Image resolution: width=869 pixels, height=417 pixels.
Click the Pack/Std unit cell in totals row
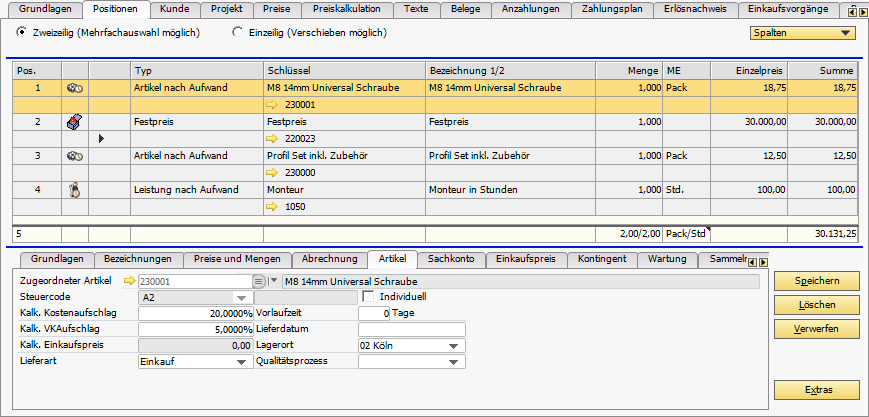pyautogui.click(x=686, y=234)
